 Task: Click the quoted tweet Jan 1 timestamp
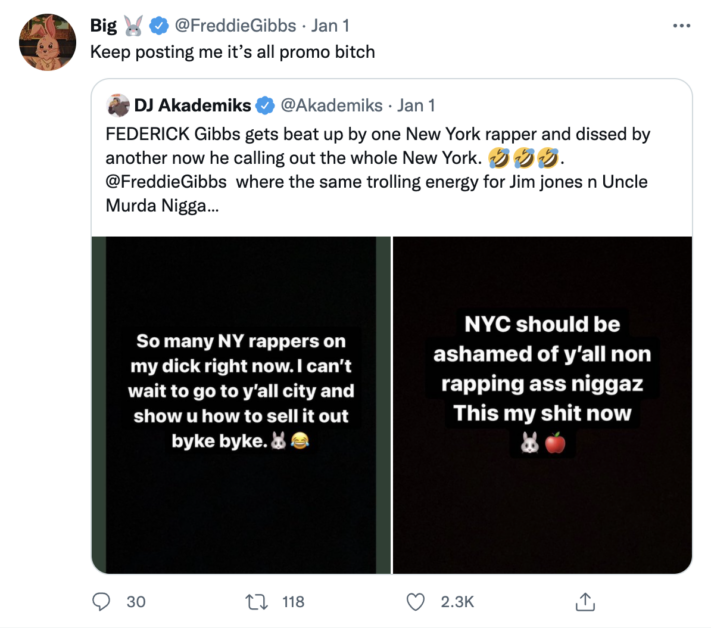(416, 105)
